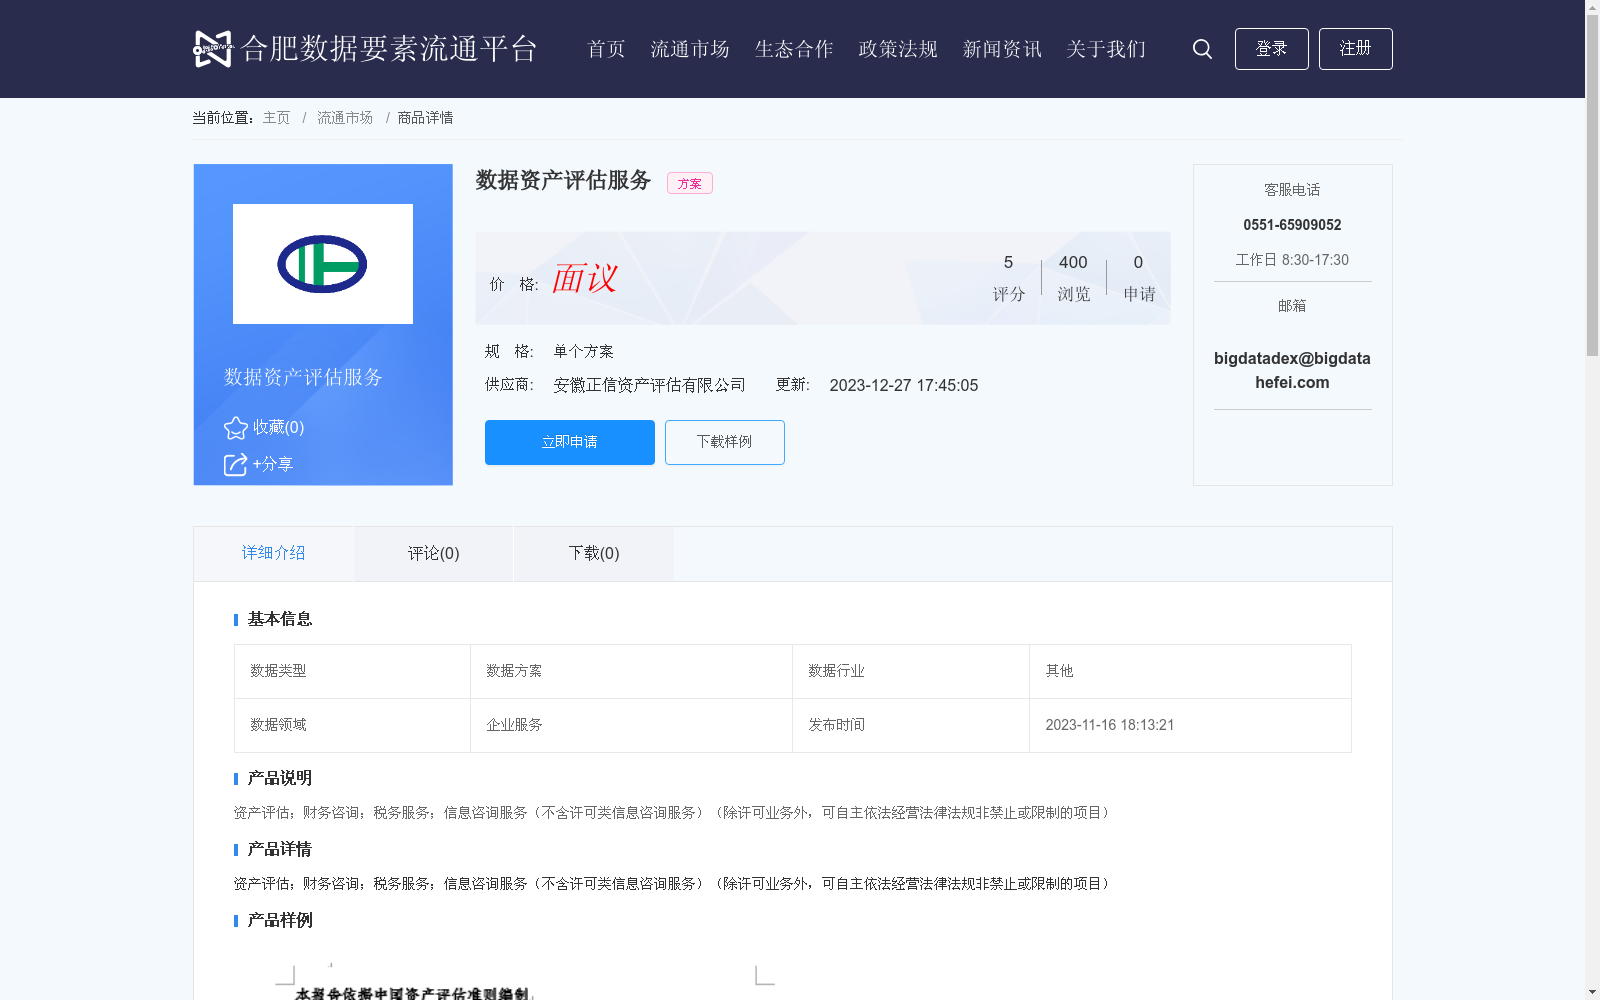Click product title 数据资产评估服务 heading
The image size is (1600, 1000).
point(563,180)
